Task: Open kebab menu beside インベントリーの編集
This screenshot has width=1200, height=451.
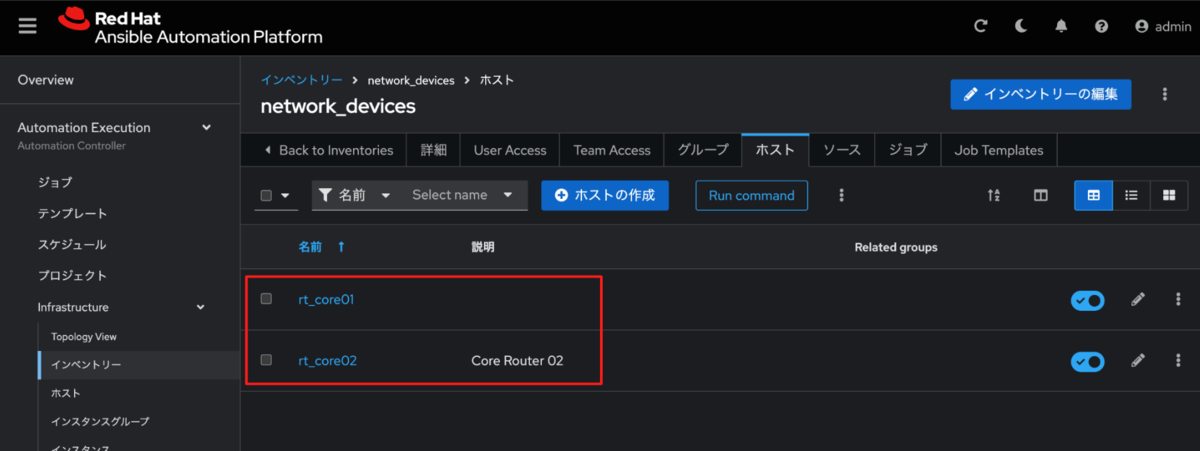Action: 1164,94
